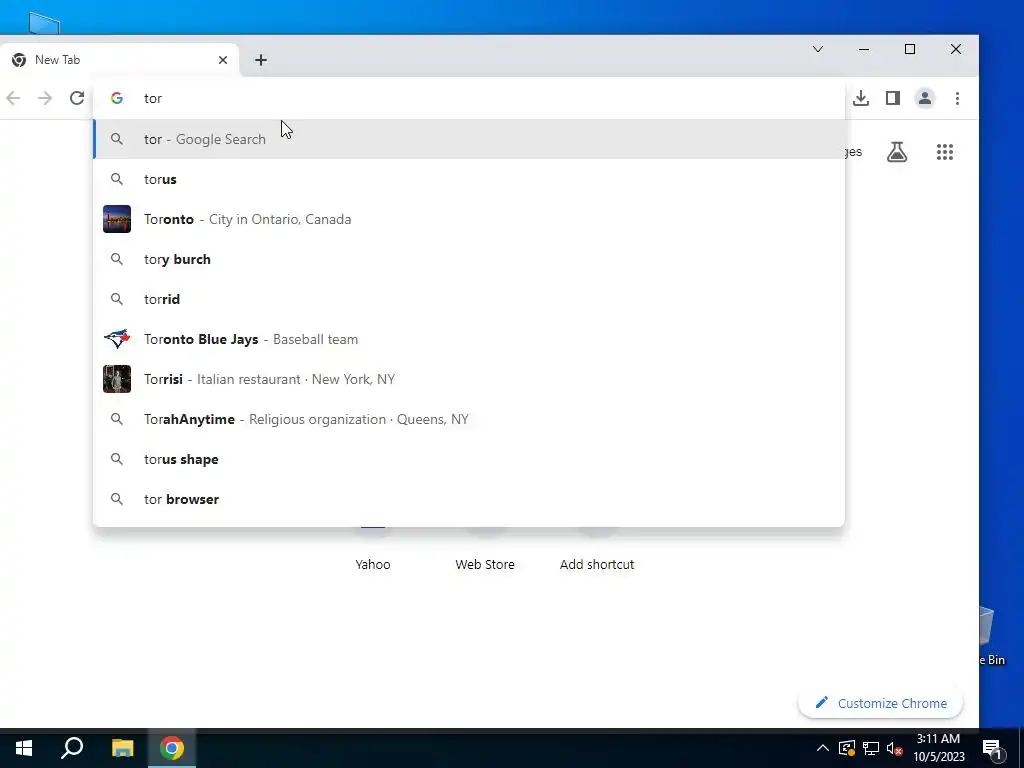Show hidden system tray icons
Viewport: 1024px width, 768px height.
coord(823,748)
